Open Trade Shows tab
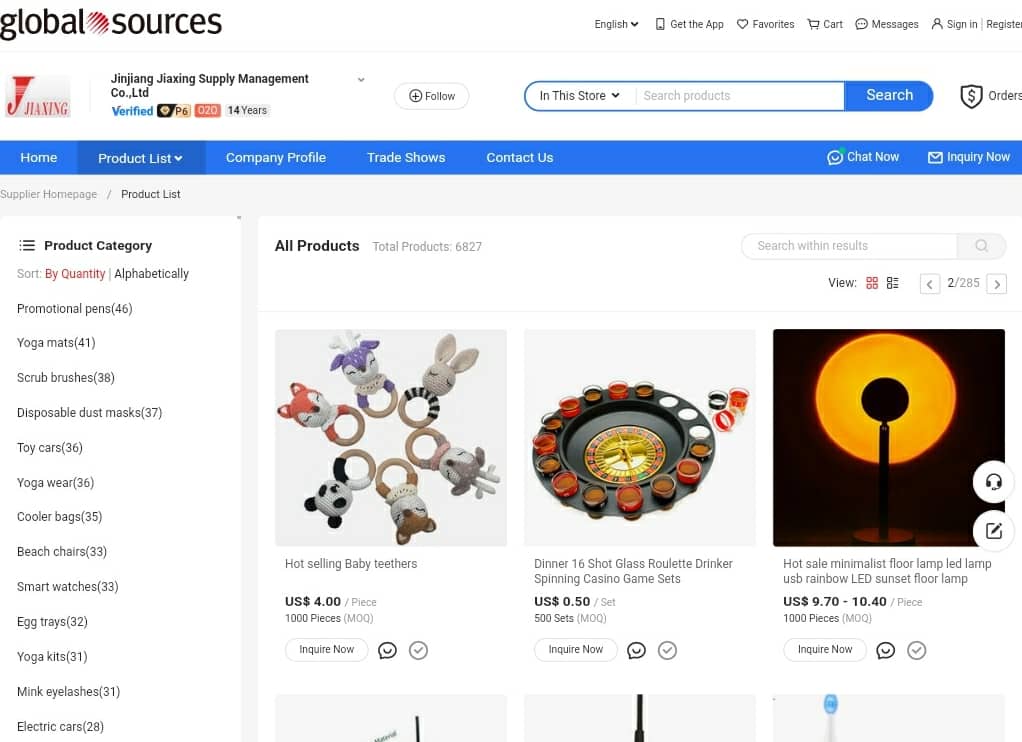Image resolution: width=1022 pixels, height=742 pixels. tap(406, 158)
